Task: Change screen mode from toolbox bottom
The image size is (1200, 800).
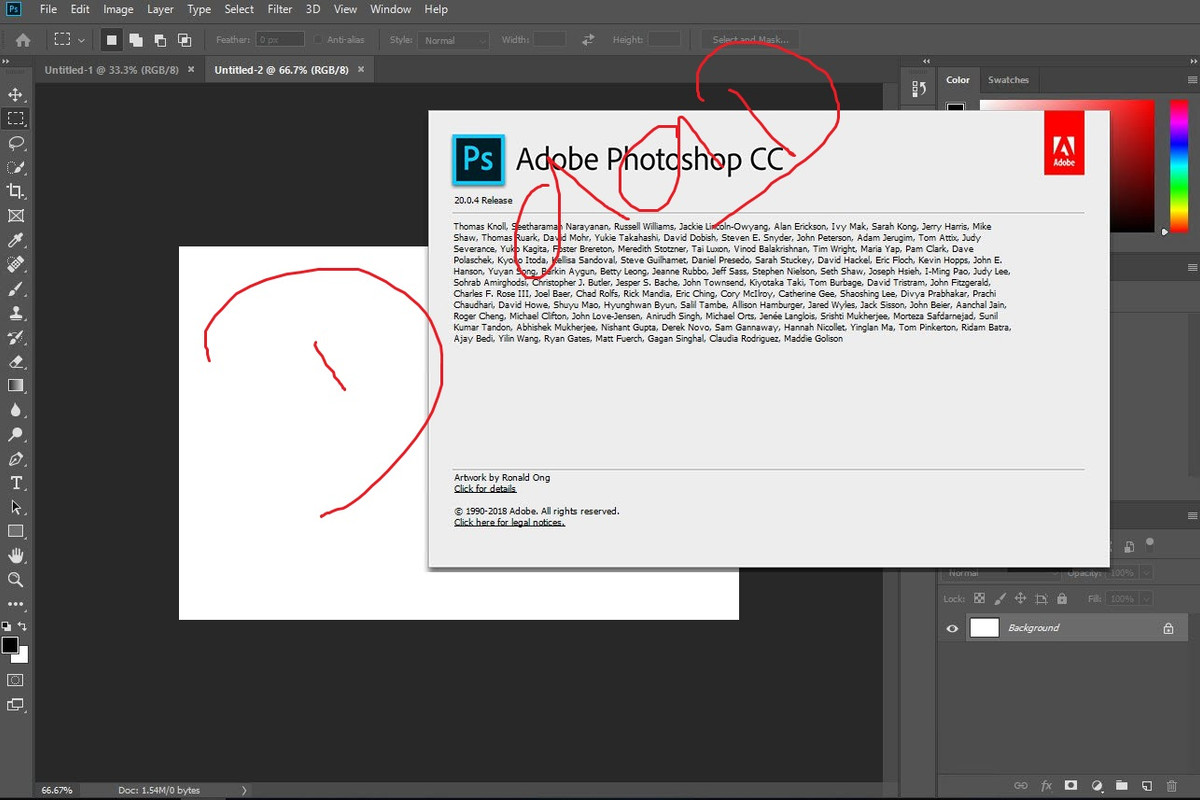Action: point(16,705)
